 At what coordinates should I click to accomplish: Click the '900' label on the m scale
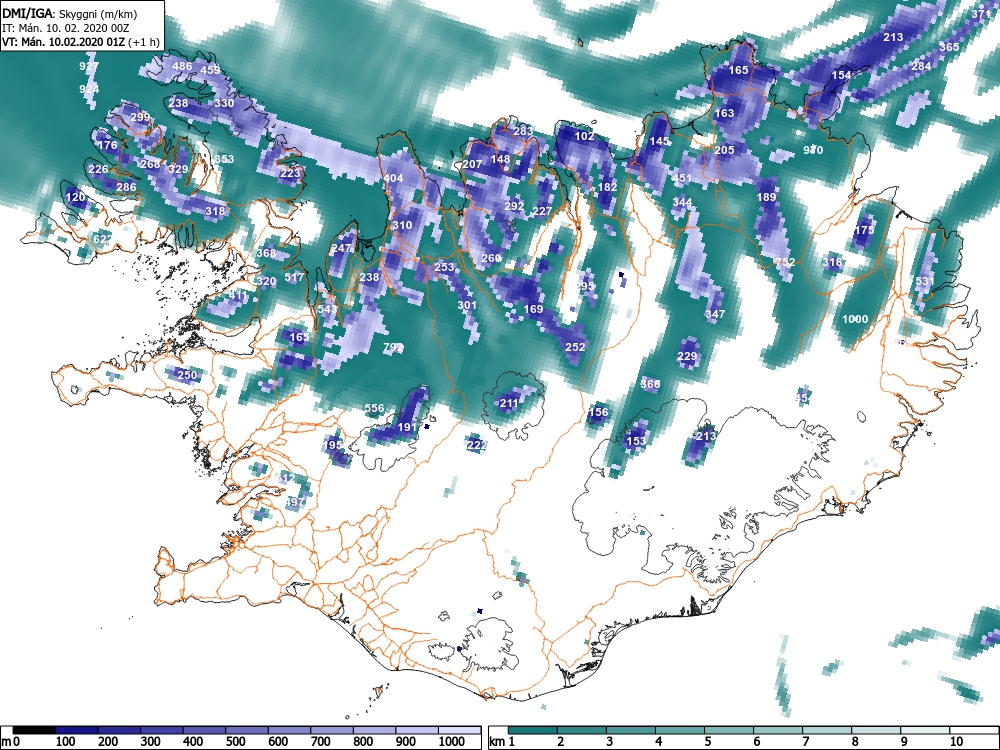pos(406,742)
